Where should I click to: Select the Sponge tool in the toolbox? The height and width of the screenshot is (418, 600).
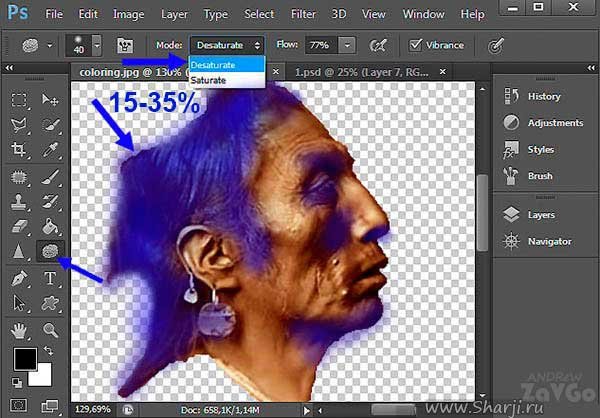pos(48,252)
